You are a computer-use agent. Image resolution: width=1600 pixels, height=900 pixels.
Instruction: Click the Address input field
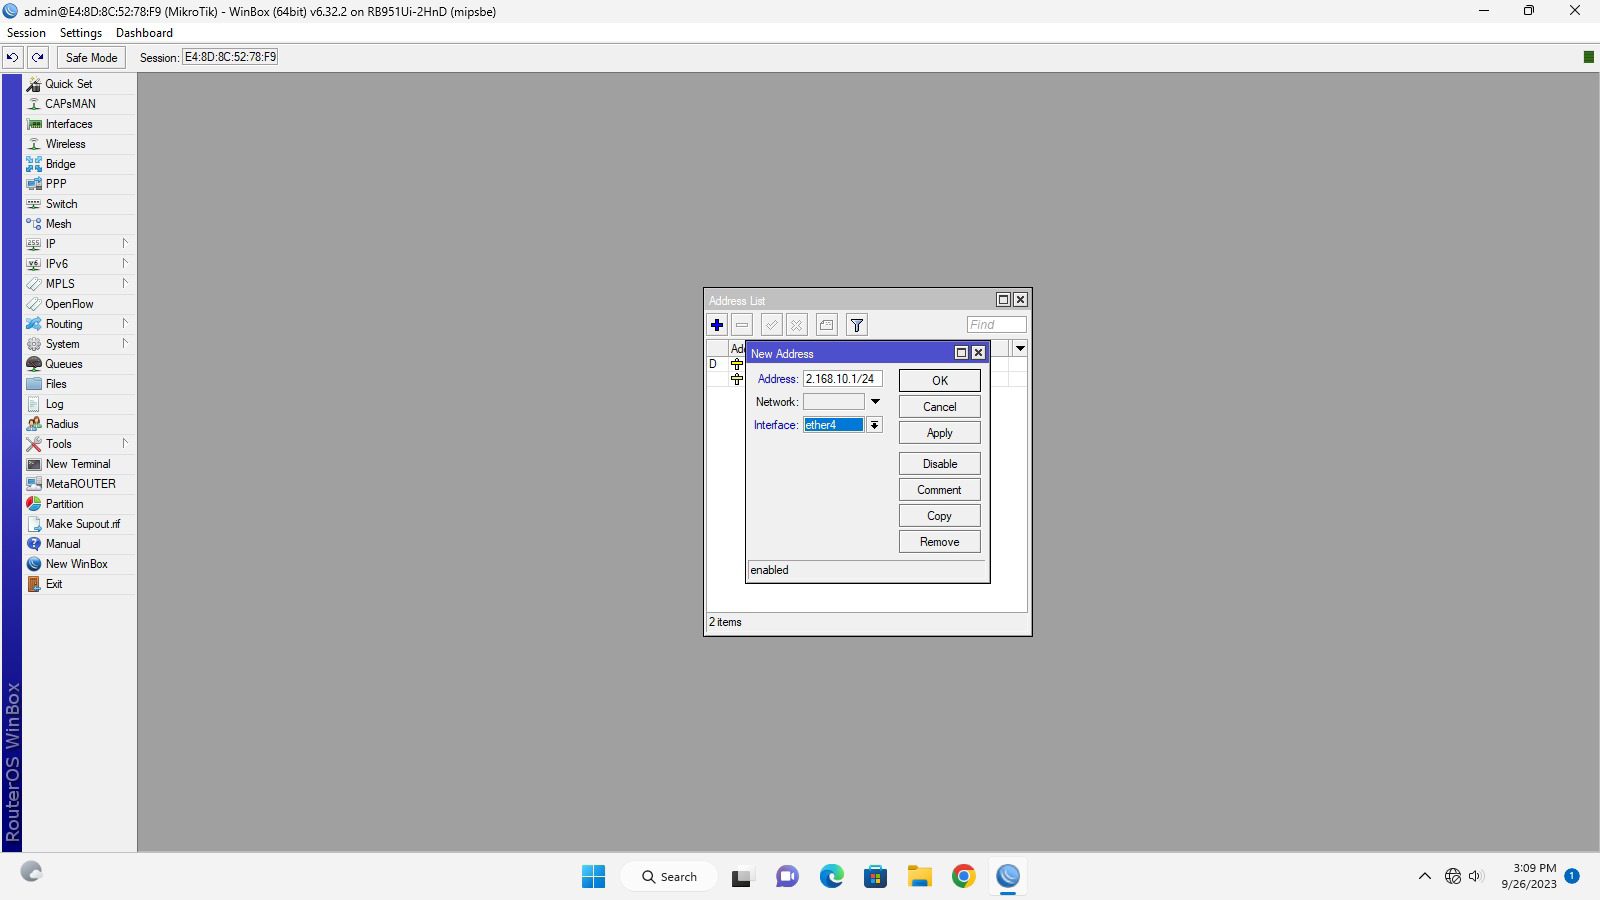coord(842,379)
